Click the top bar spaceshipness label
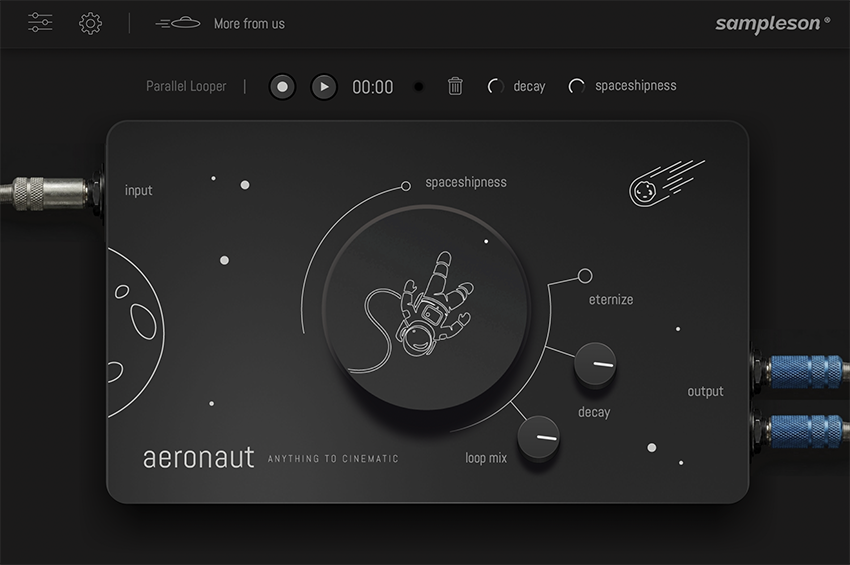 (635, 86)
